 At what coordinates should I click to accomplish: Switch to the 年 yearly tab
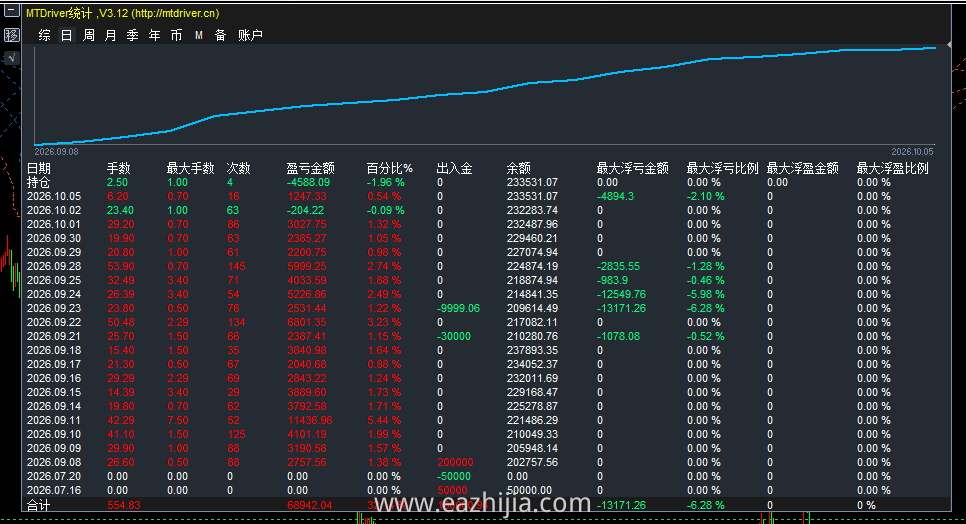(155, 35)
